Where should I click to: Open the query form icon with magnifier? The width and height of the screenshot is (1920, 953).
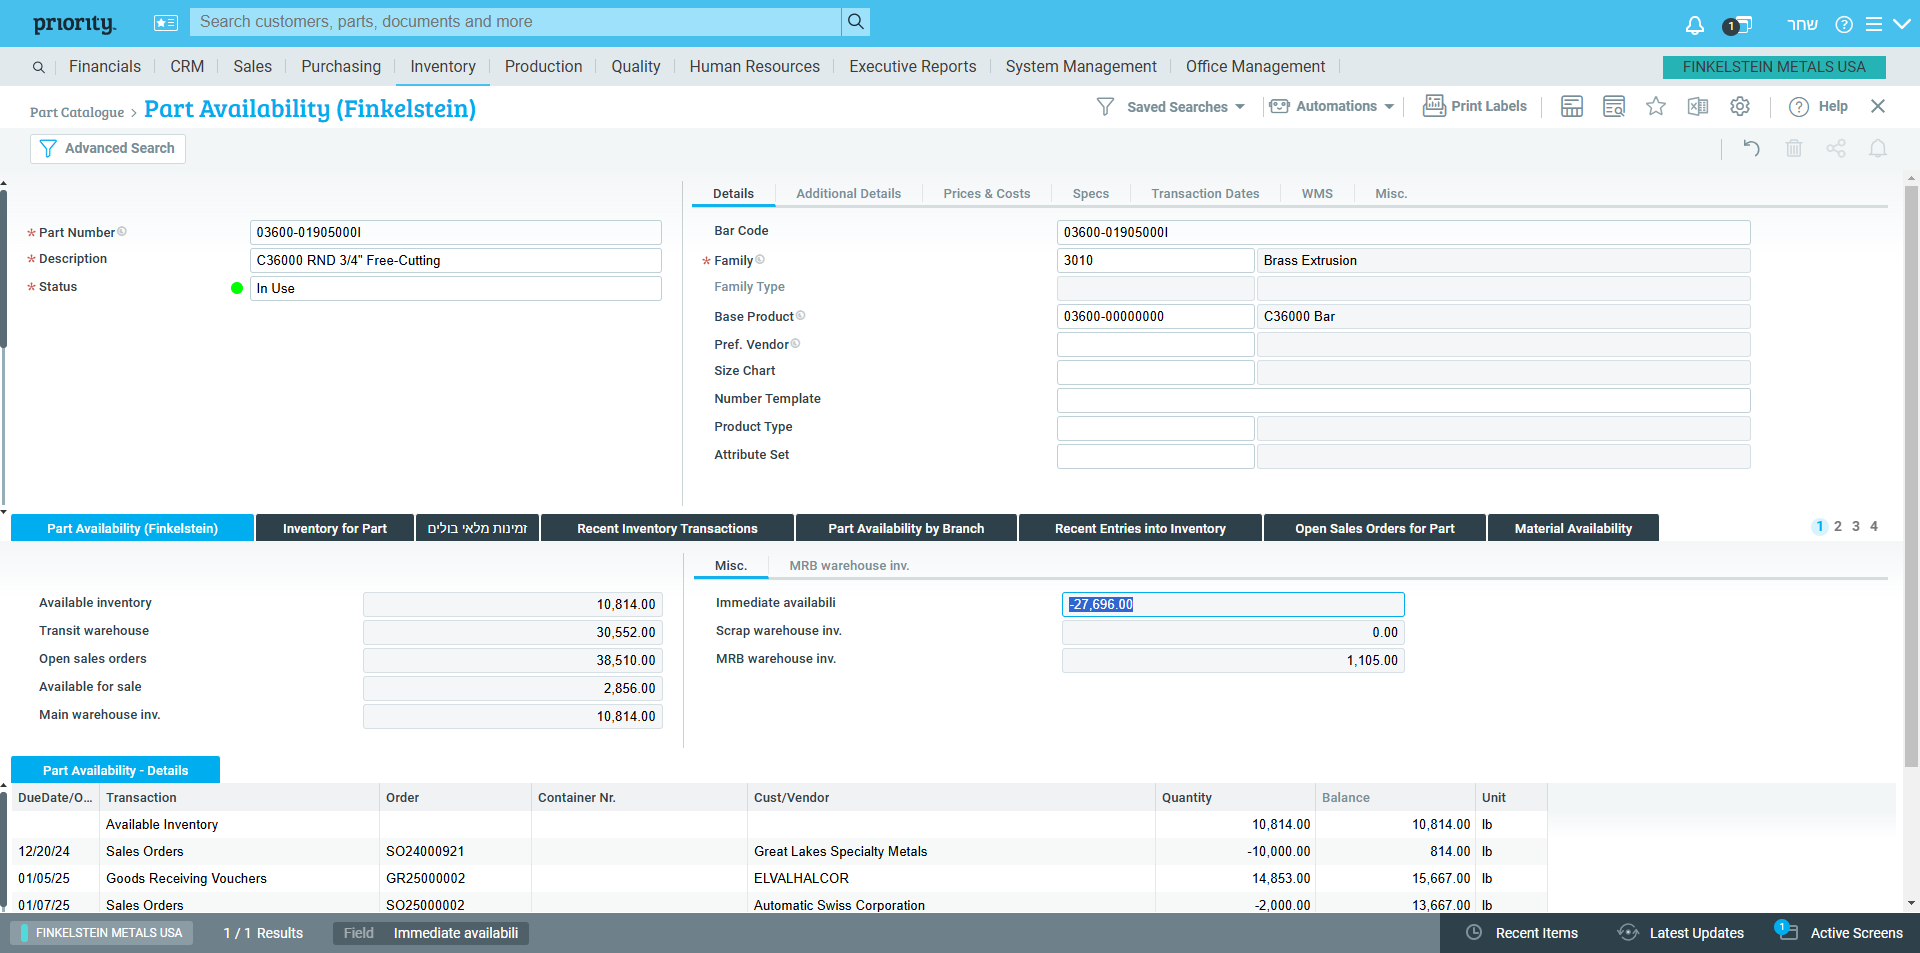pyautogui.click(x=1614, y=106)
